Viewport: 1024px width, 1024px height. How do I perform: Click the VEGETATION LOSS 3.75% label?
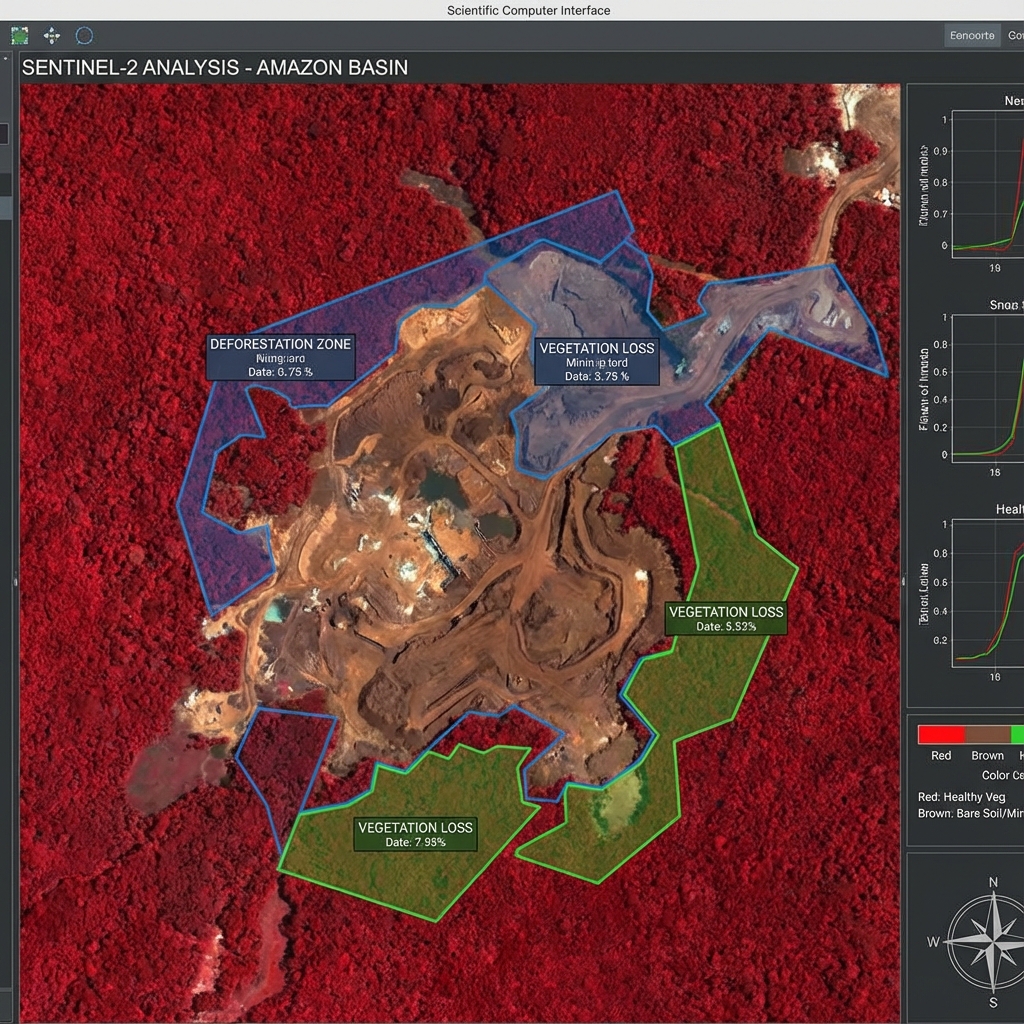[x=597, y=361]
